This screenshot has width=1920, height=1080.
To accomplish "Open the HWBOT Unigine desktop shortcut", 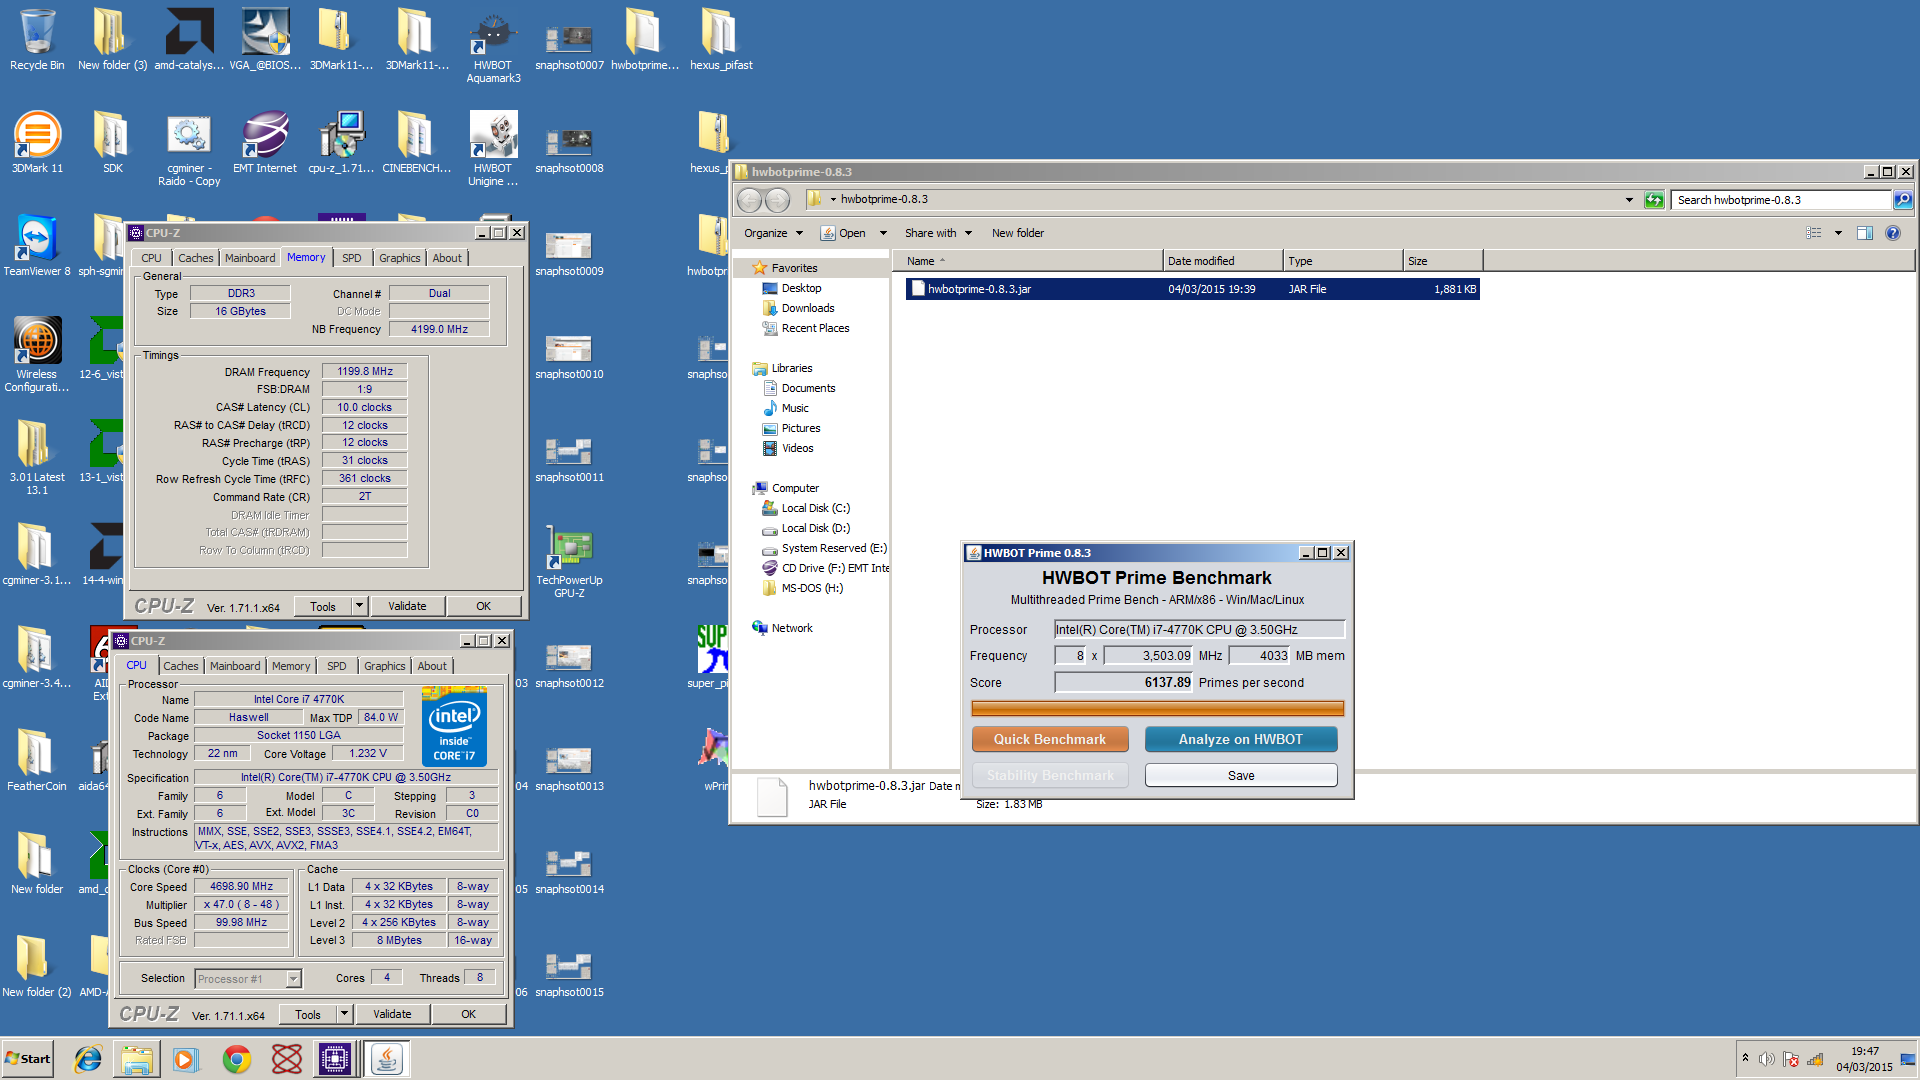I will point(493,148).
